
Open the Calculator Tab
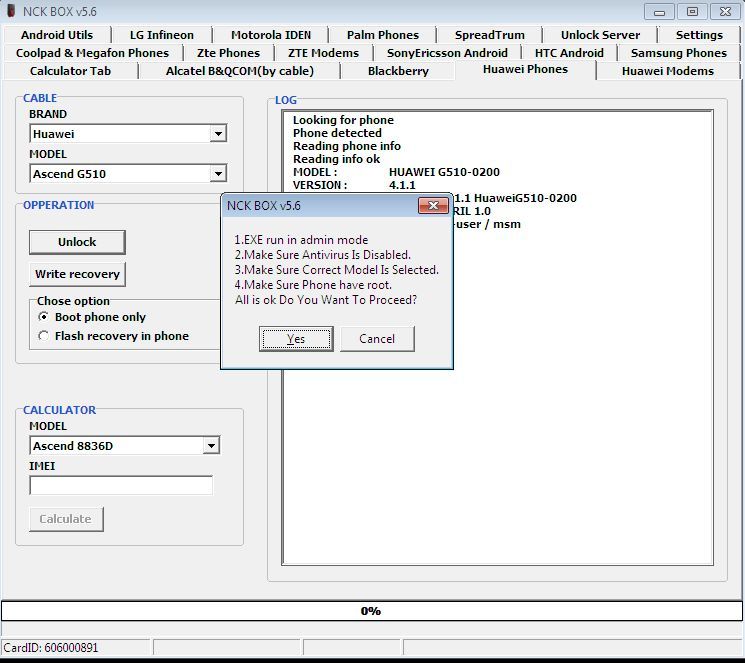(x=70, y=71)
